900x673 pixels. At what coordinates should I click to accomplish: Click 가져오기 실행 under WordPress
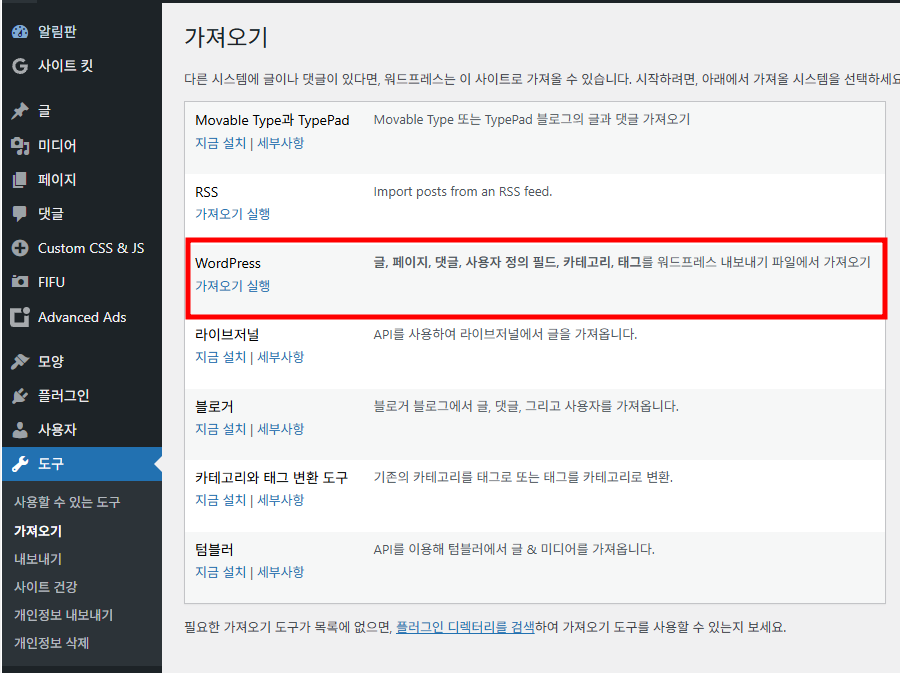(x=232, y=286)
